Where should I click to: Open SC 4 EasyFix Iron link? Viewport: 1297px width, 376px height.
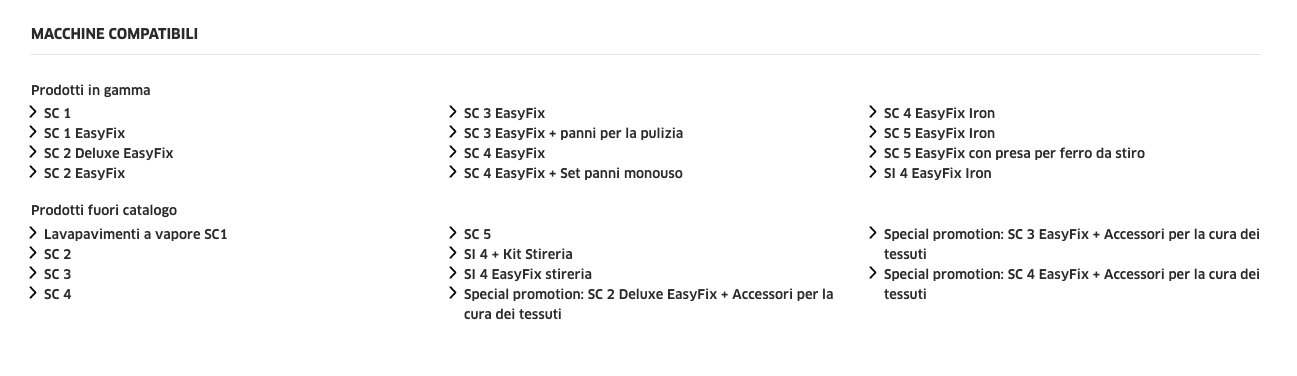[939, 113]
